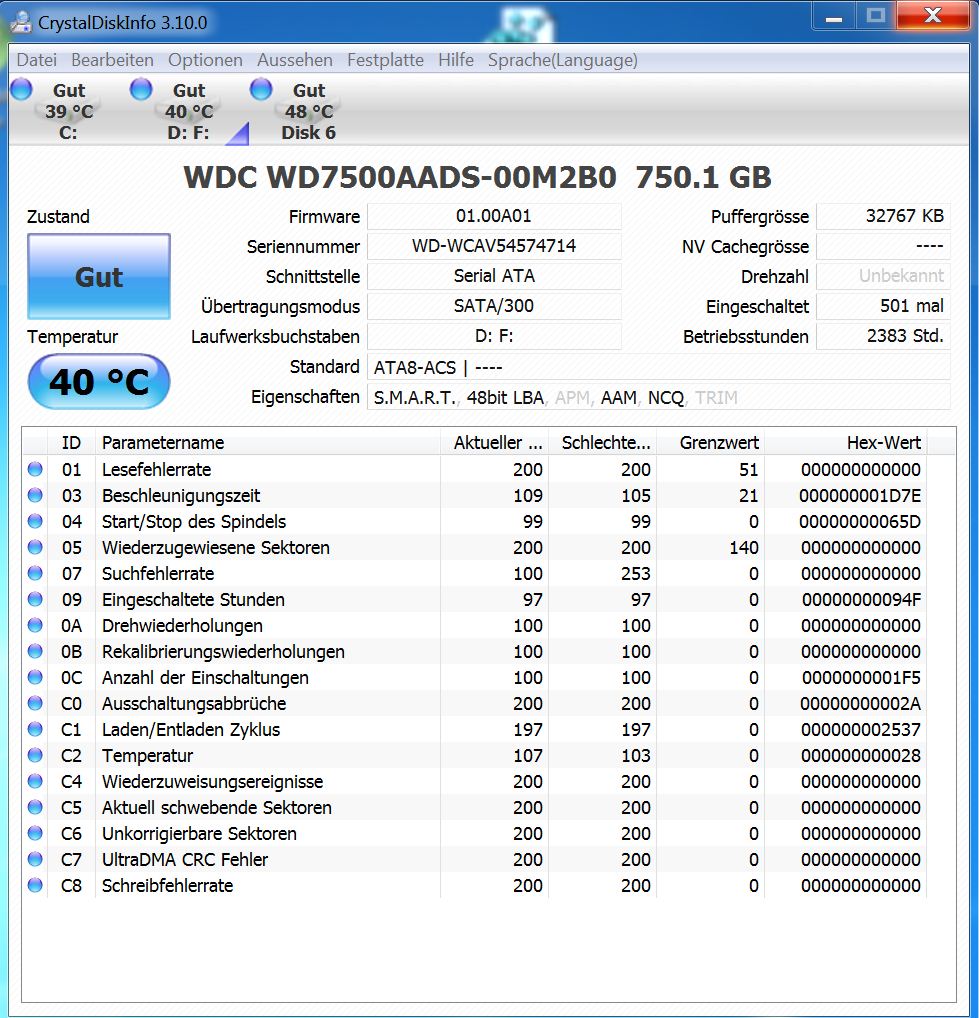Click the Laufwerksbuchstaben field D: F:
The width and height of the screenshot is (979, 1018).
pos(494,336)
